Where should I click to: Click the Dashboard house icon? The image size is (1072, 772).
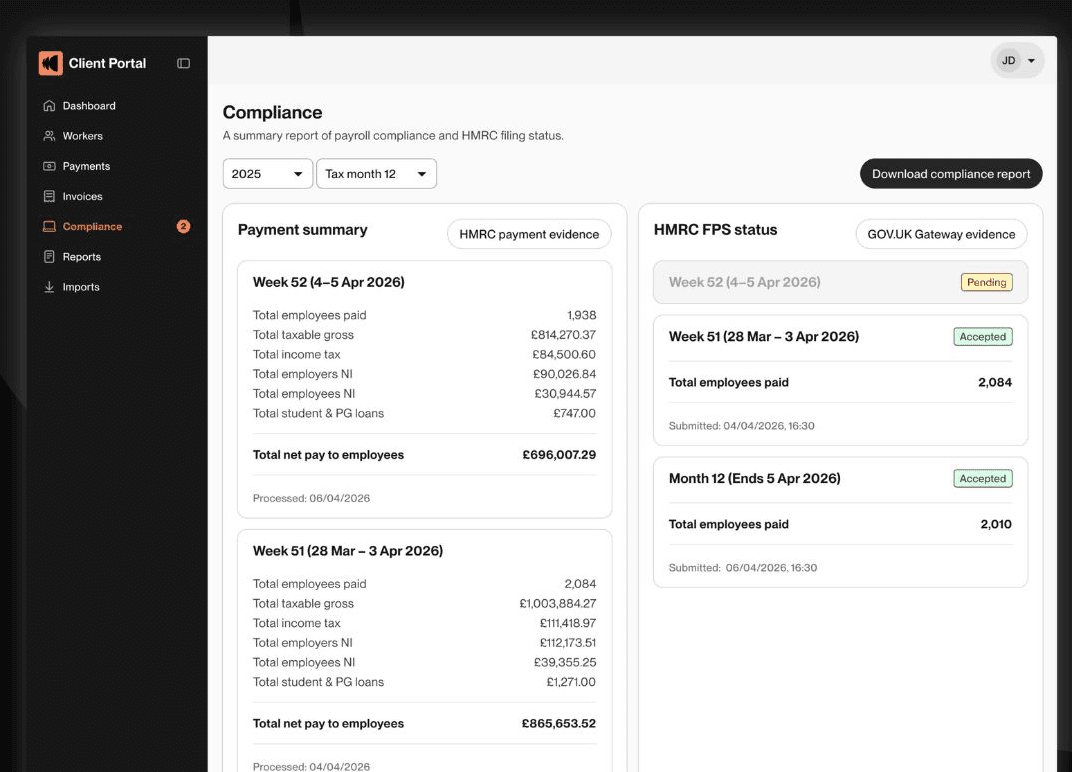[x=49, y=105]
